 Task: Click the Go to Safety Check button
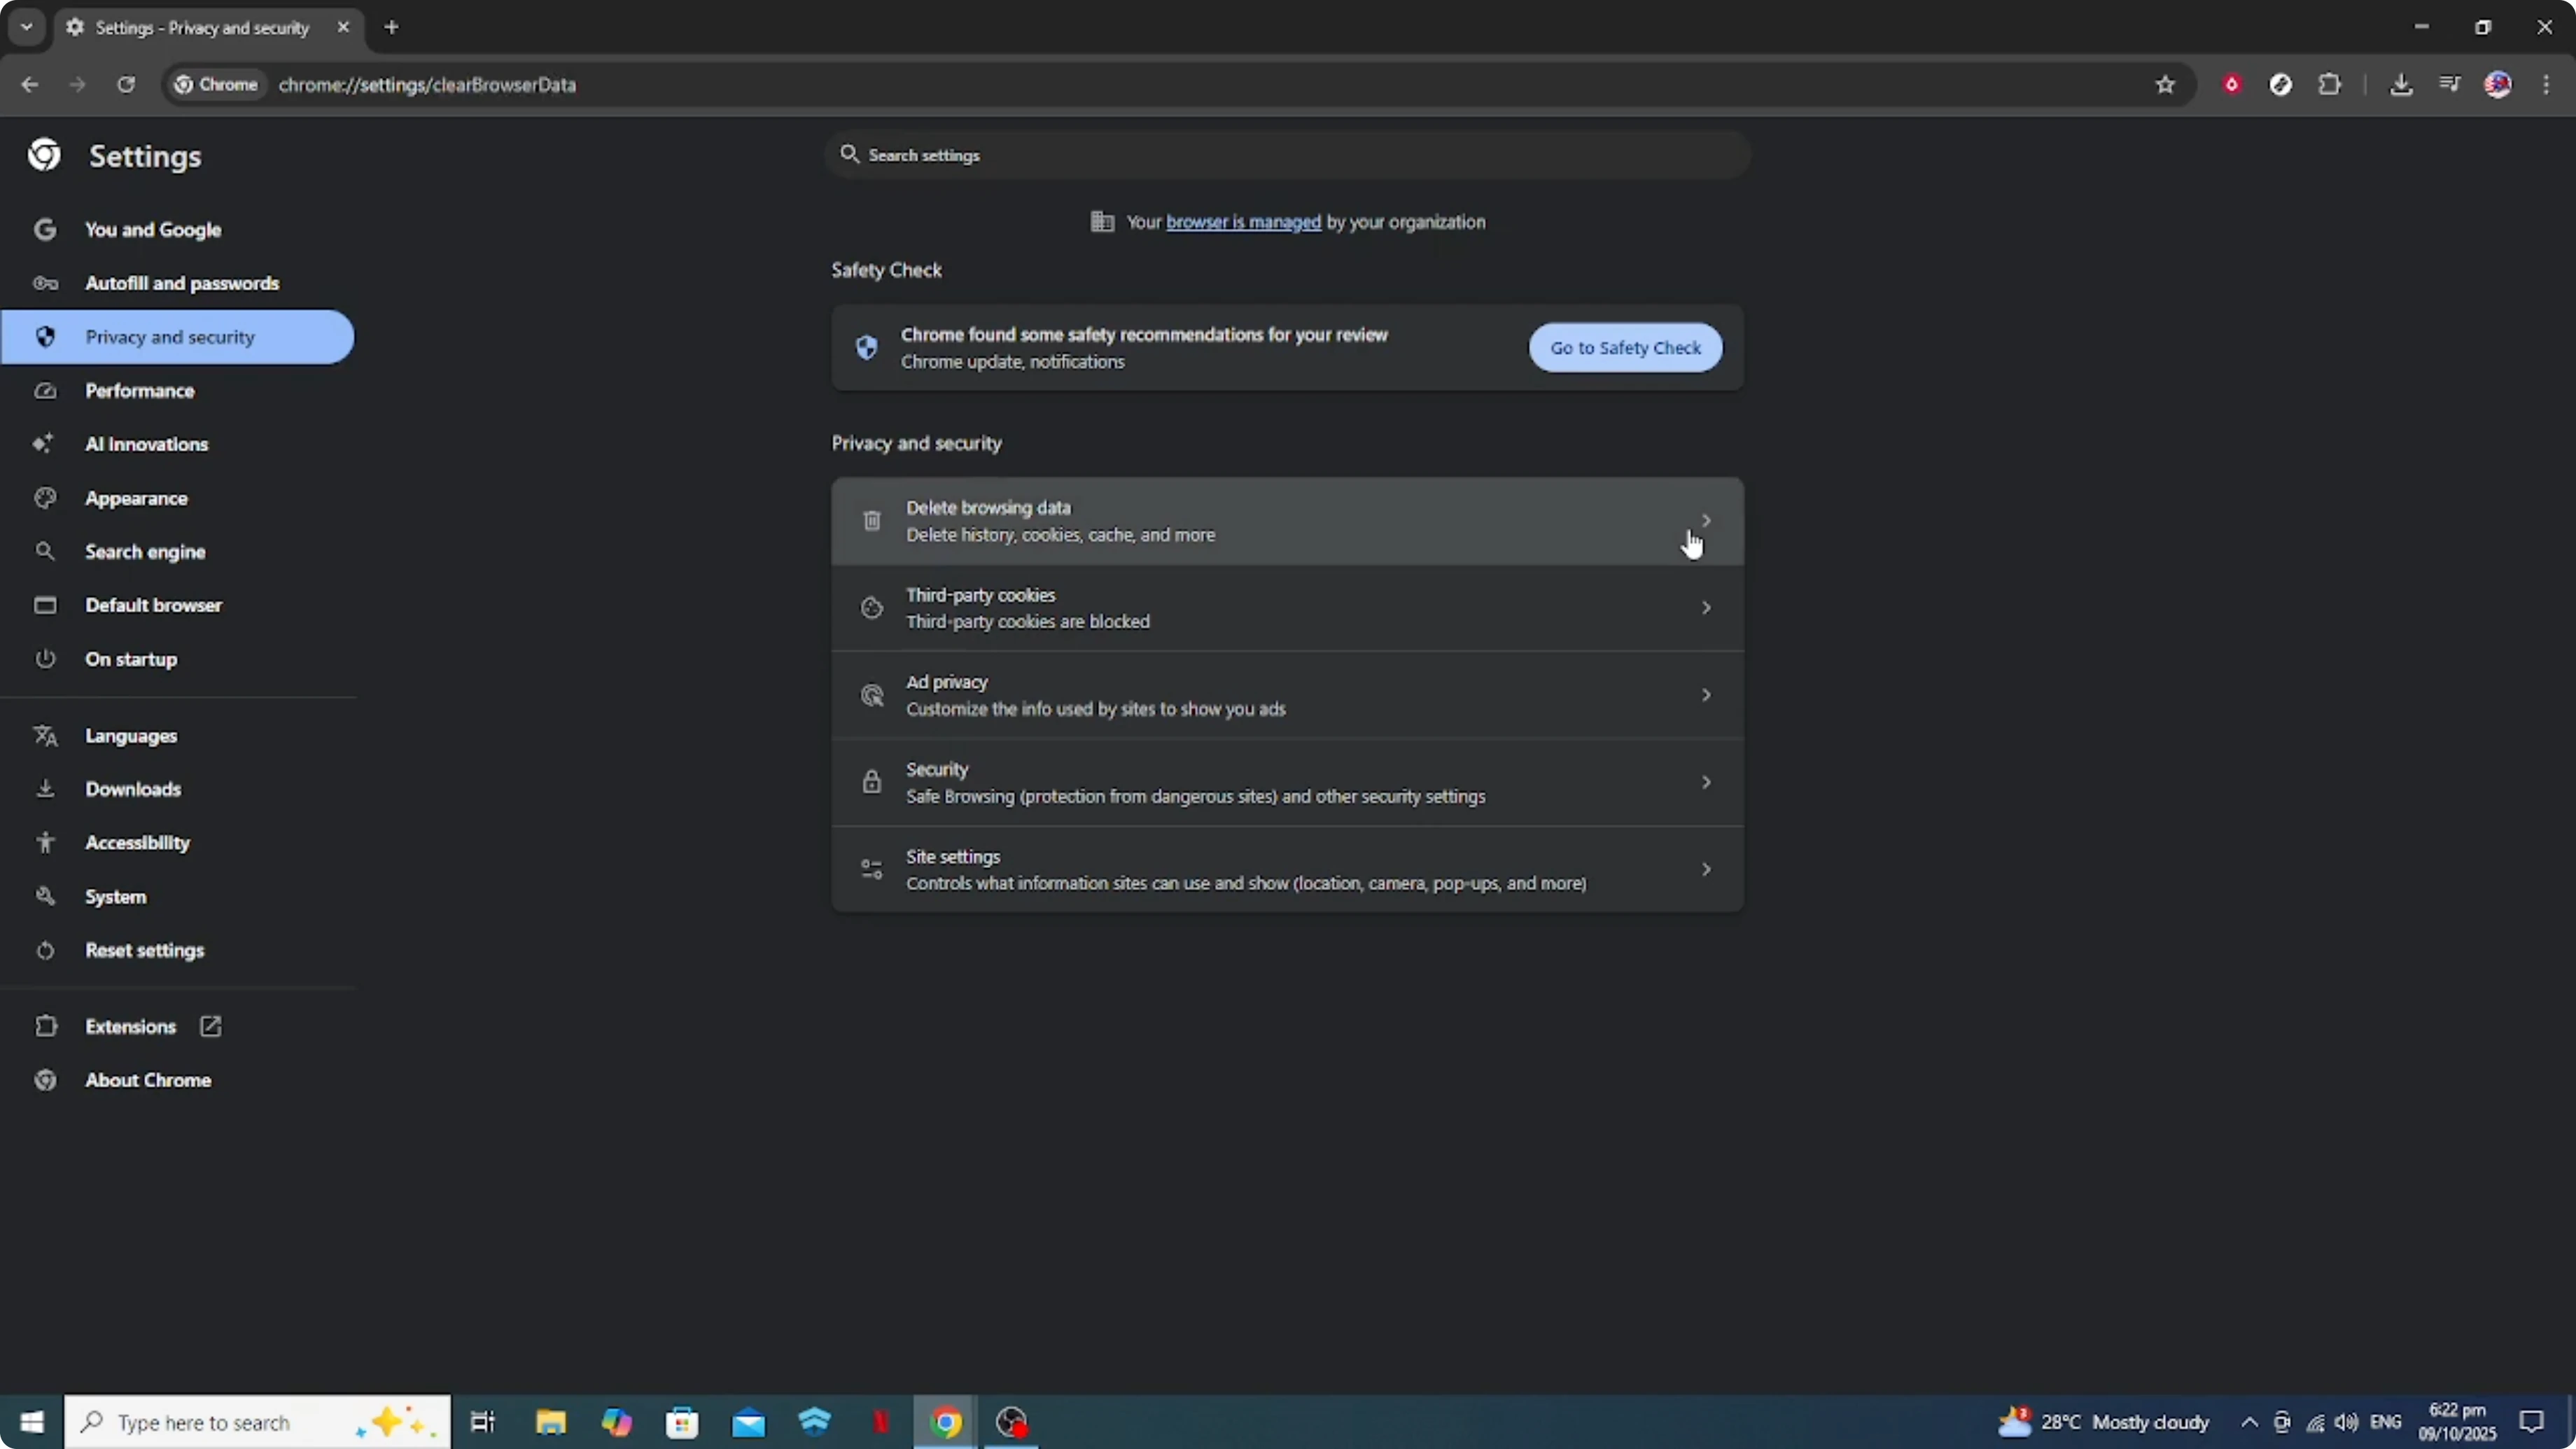point(1625,347)
